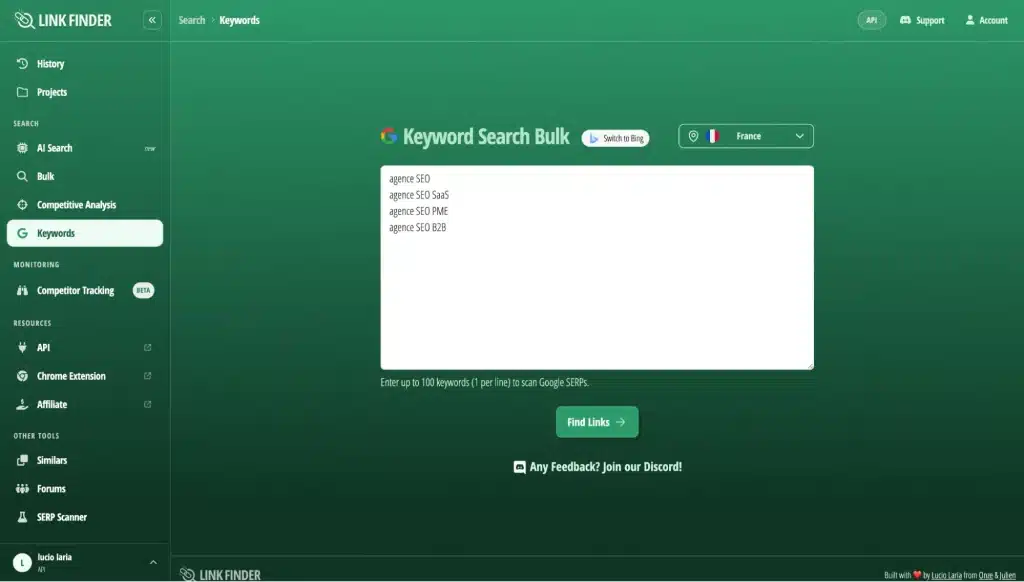
Task: Click the Affiliate hand icon
Action: coord(22,404)
